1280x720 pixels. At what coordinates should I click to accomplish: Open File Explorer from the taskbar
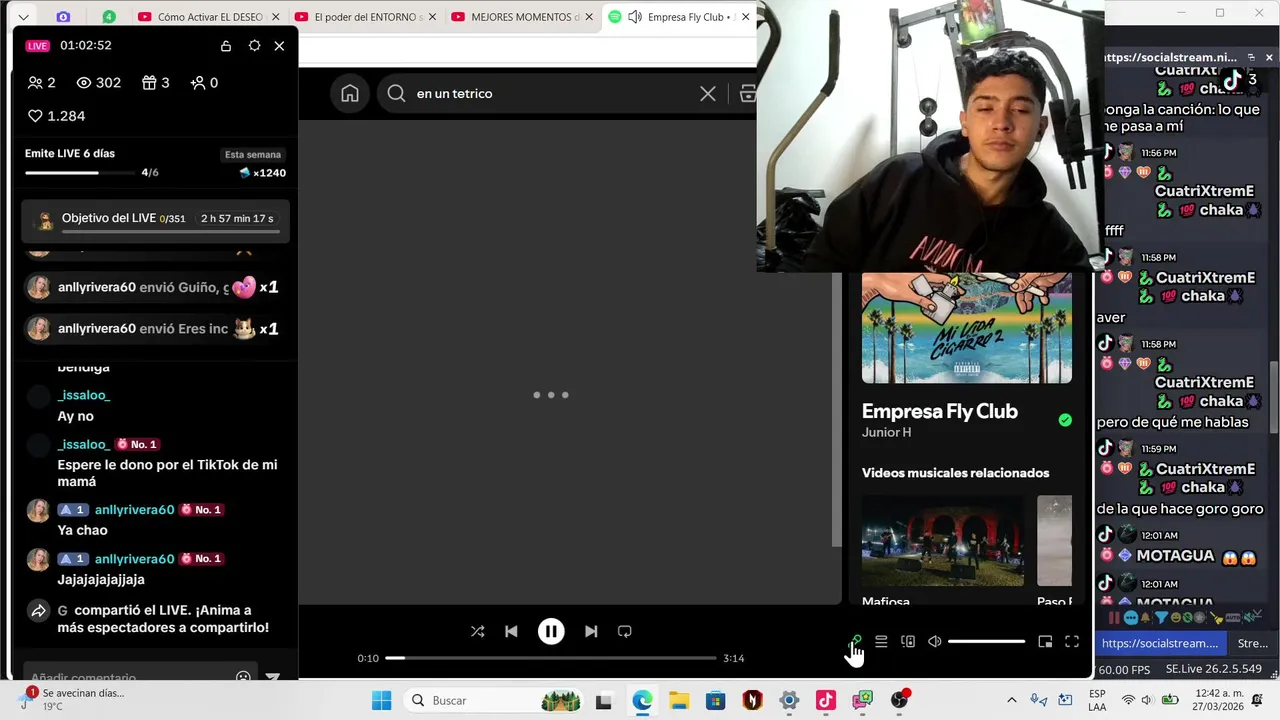679,700
